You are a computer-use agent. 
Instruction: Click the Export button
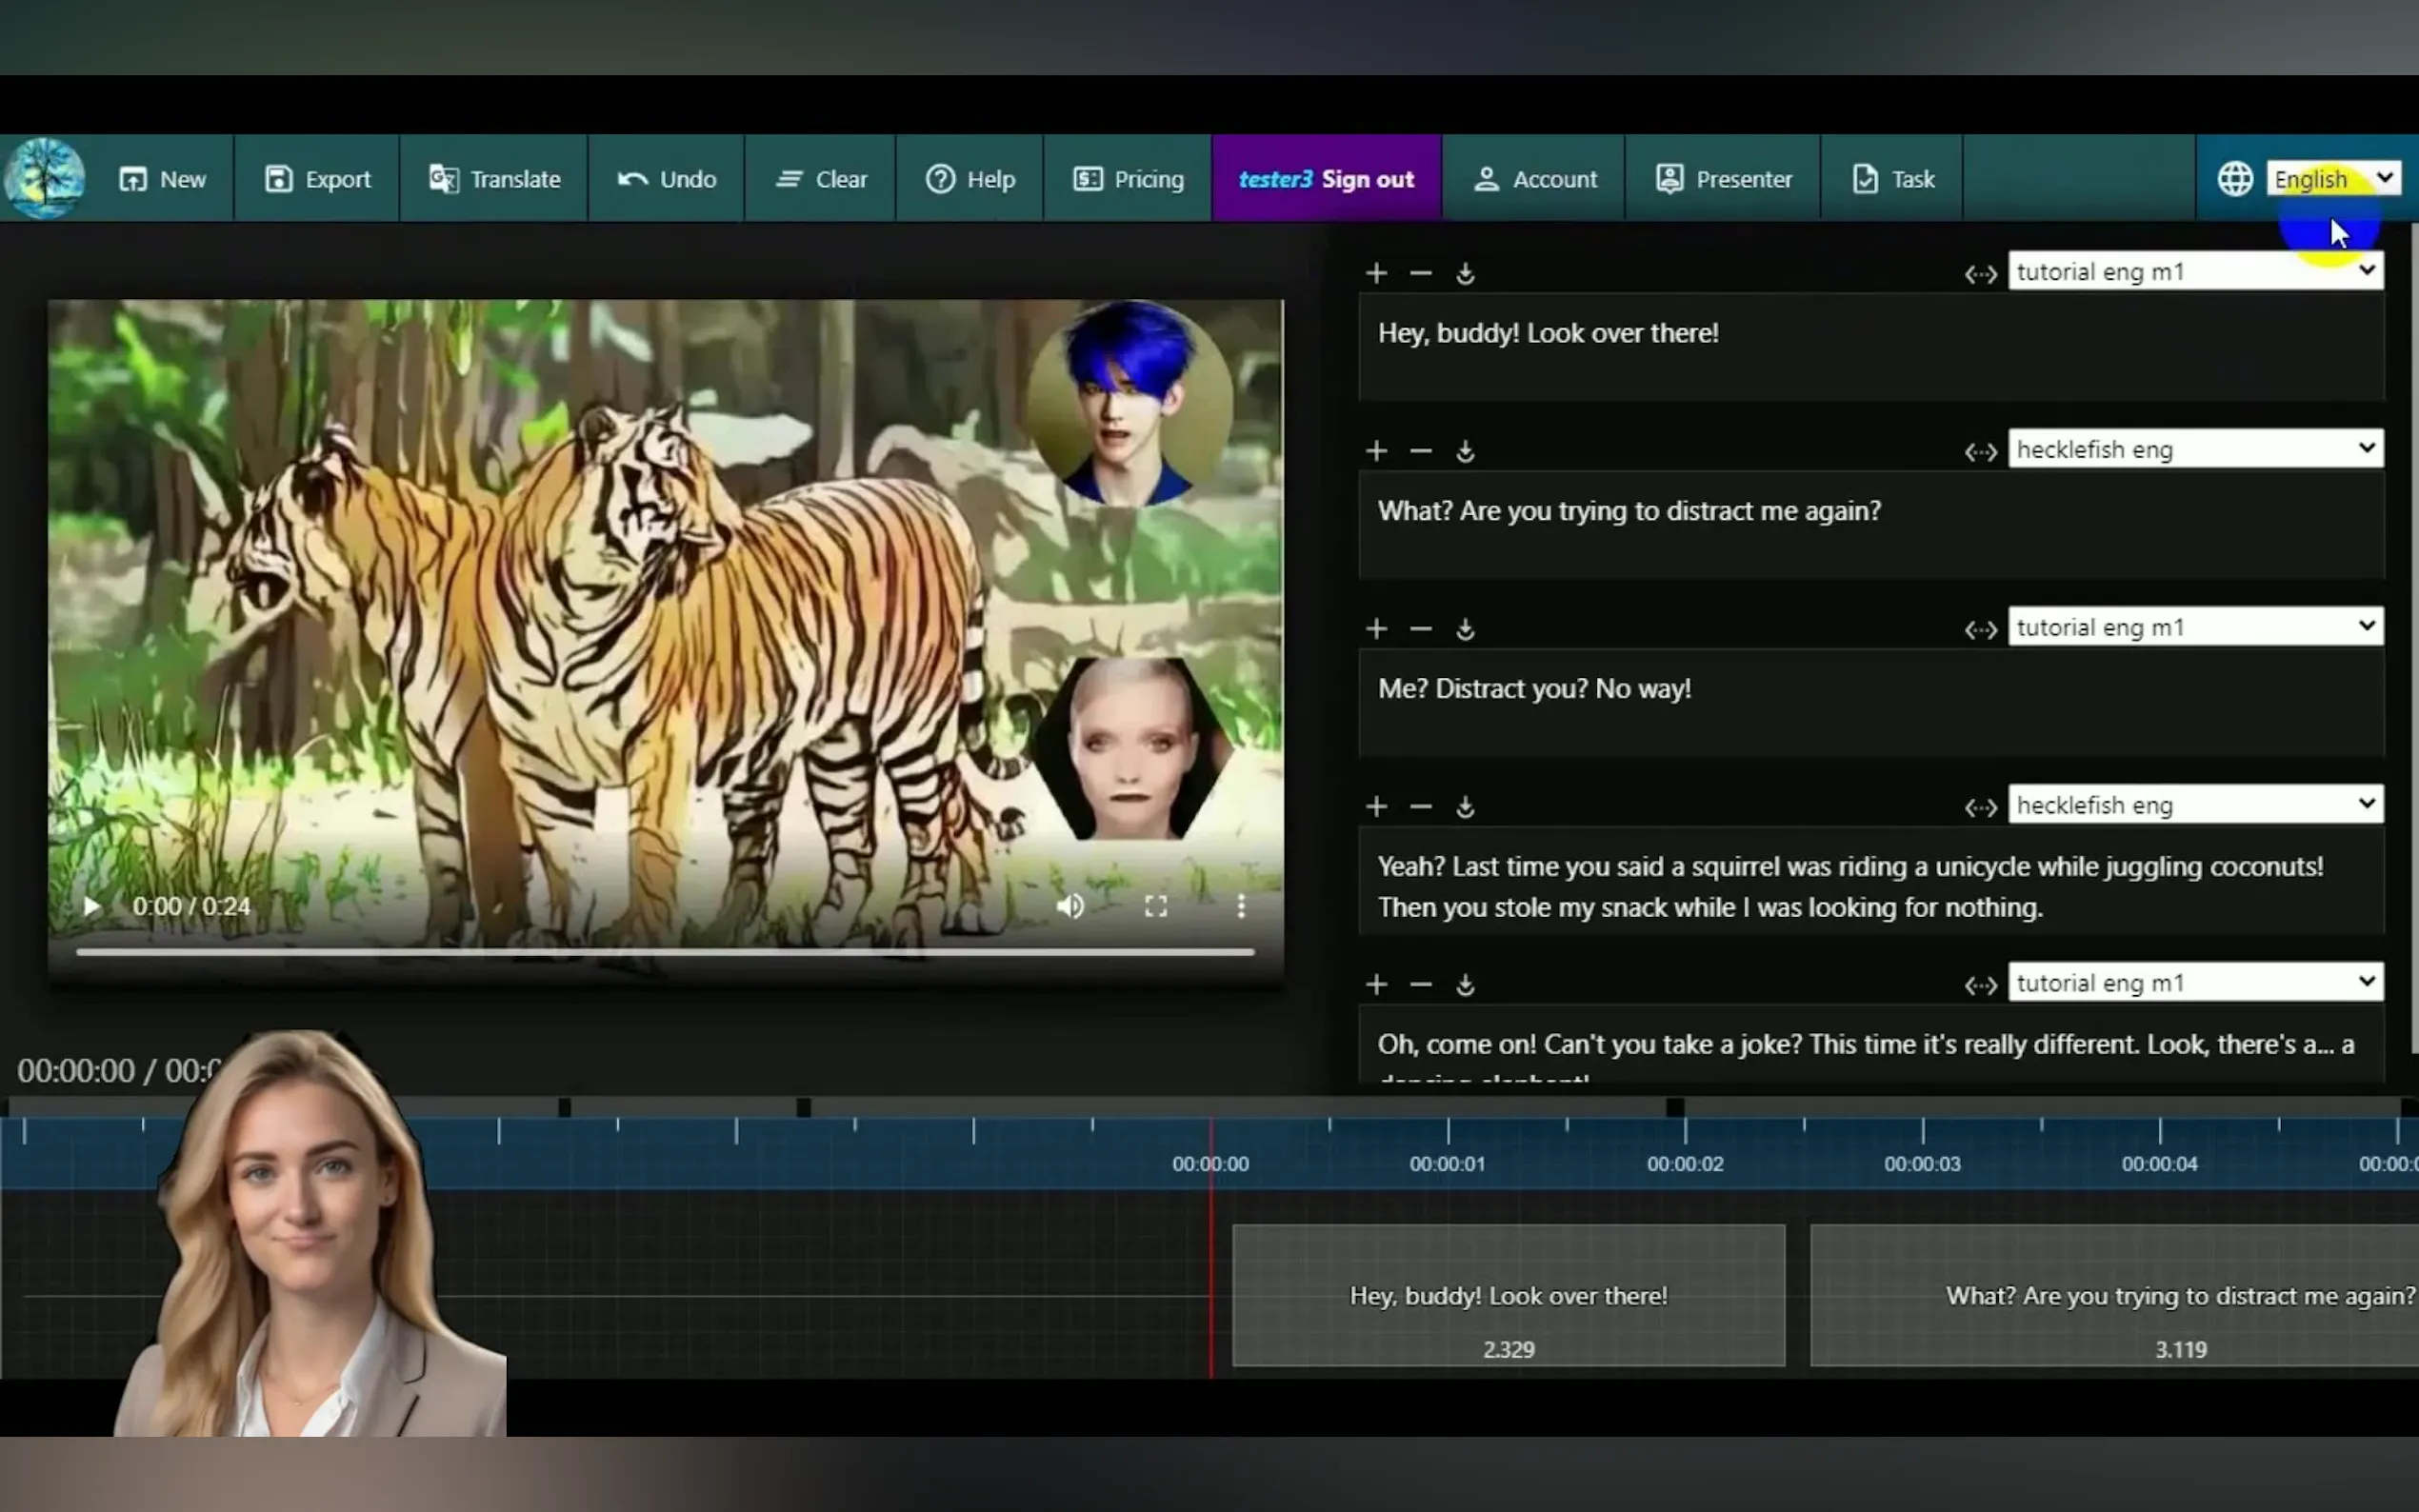(317, 179)
